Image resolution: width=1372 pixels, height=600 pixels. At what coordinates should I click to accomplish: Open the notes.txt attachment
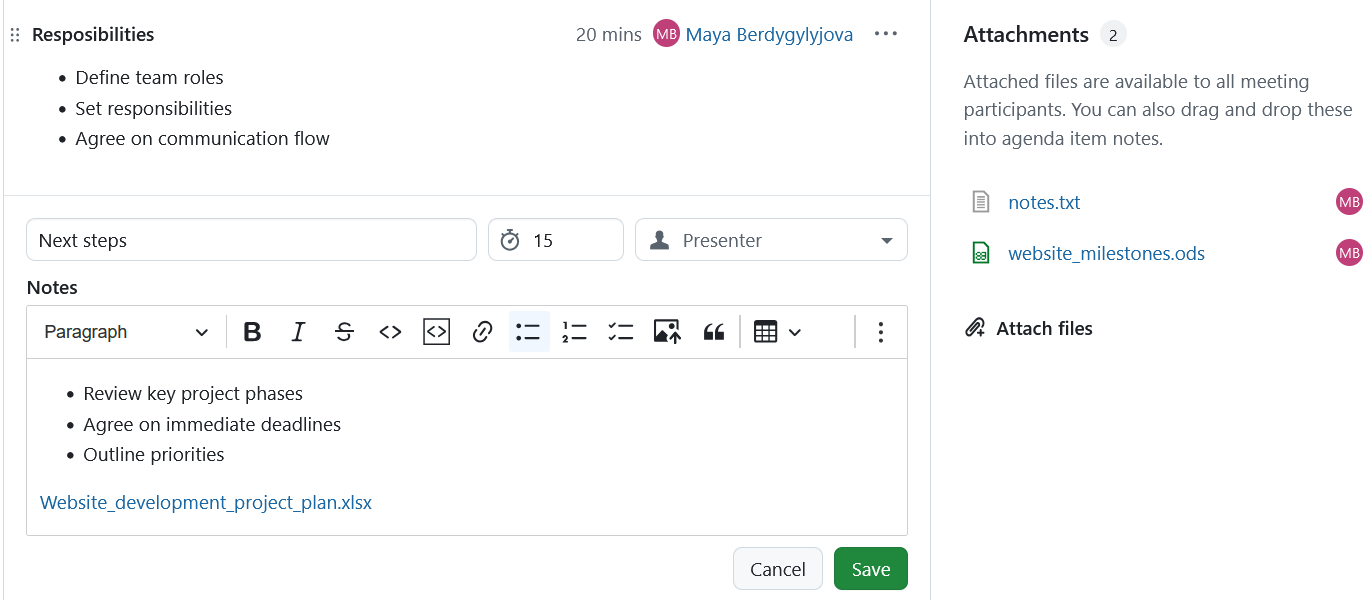point(1043,201)
